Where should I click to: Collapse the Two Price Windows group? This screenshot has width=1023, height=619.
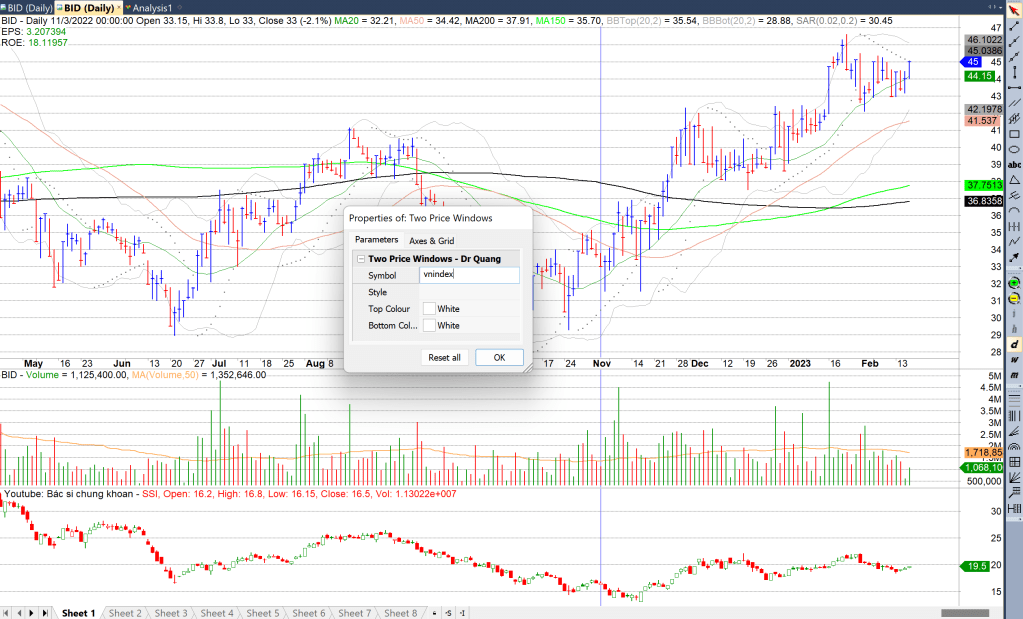coord(360,259)
